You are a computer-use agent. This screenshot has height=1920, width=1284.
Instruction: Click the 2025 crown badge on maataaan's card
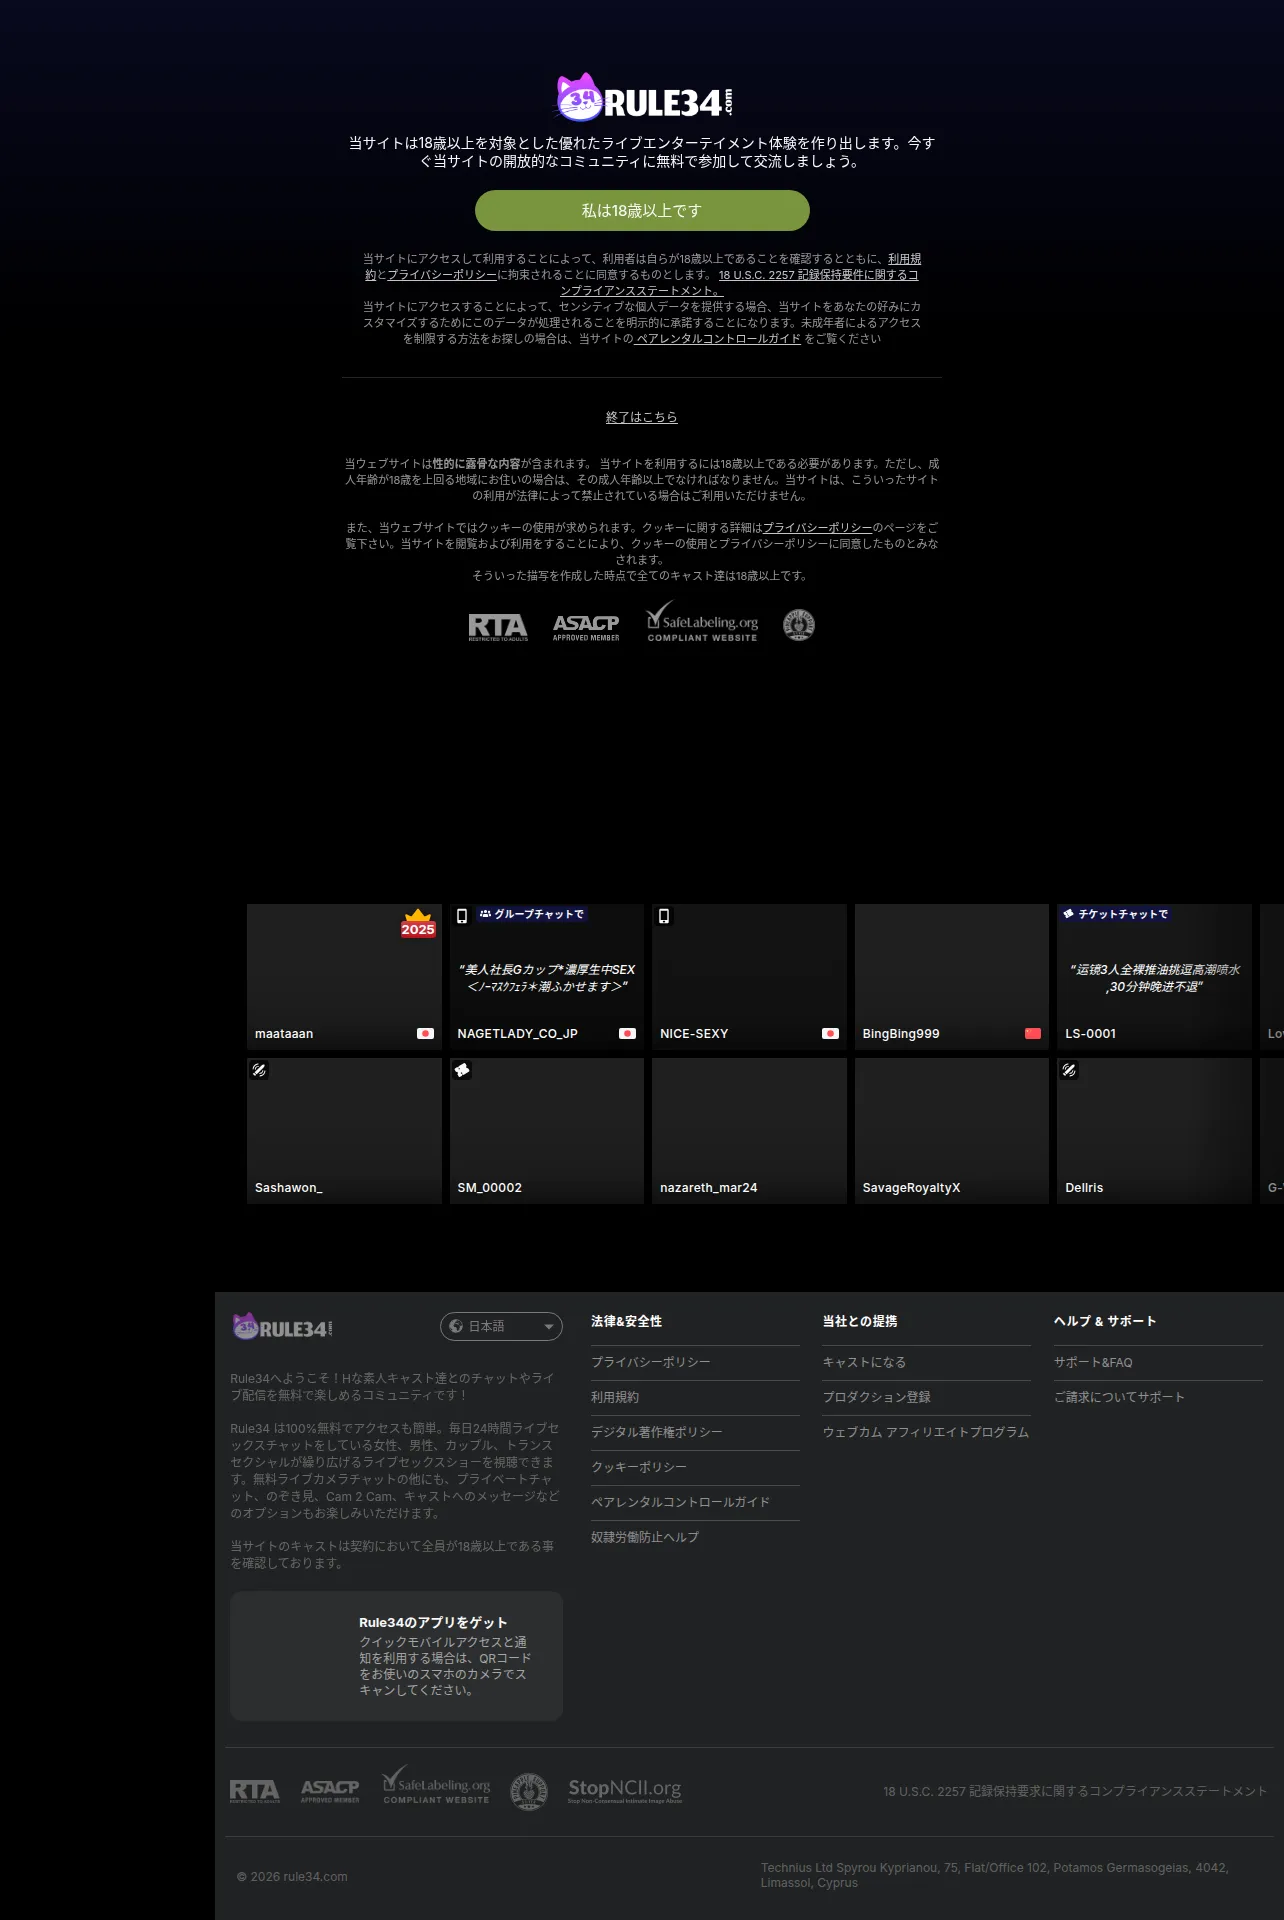(418, 923)
